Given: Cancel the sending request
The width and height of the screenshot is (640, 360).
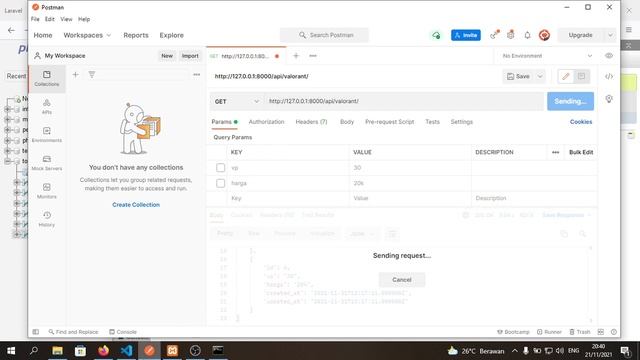Looking at the screenshot, I should tap(402, 280).
